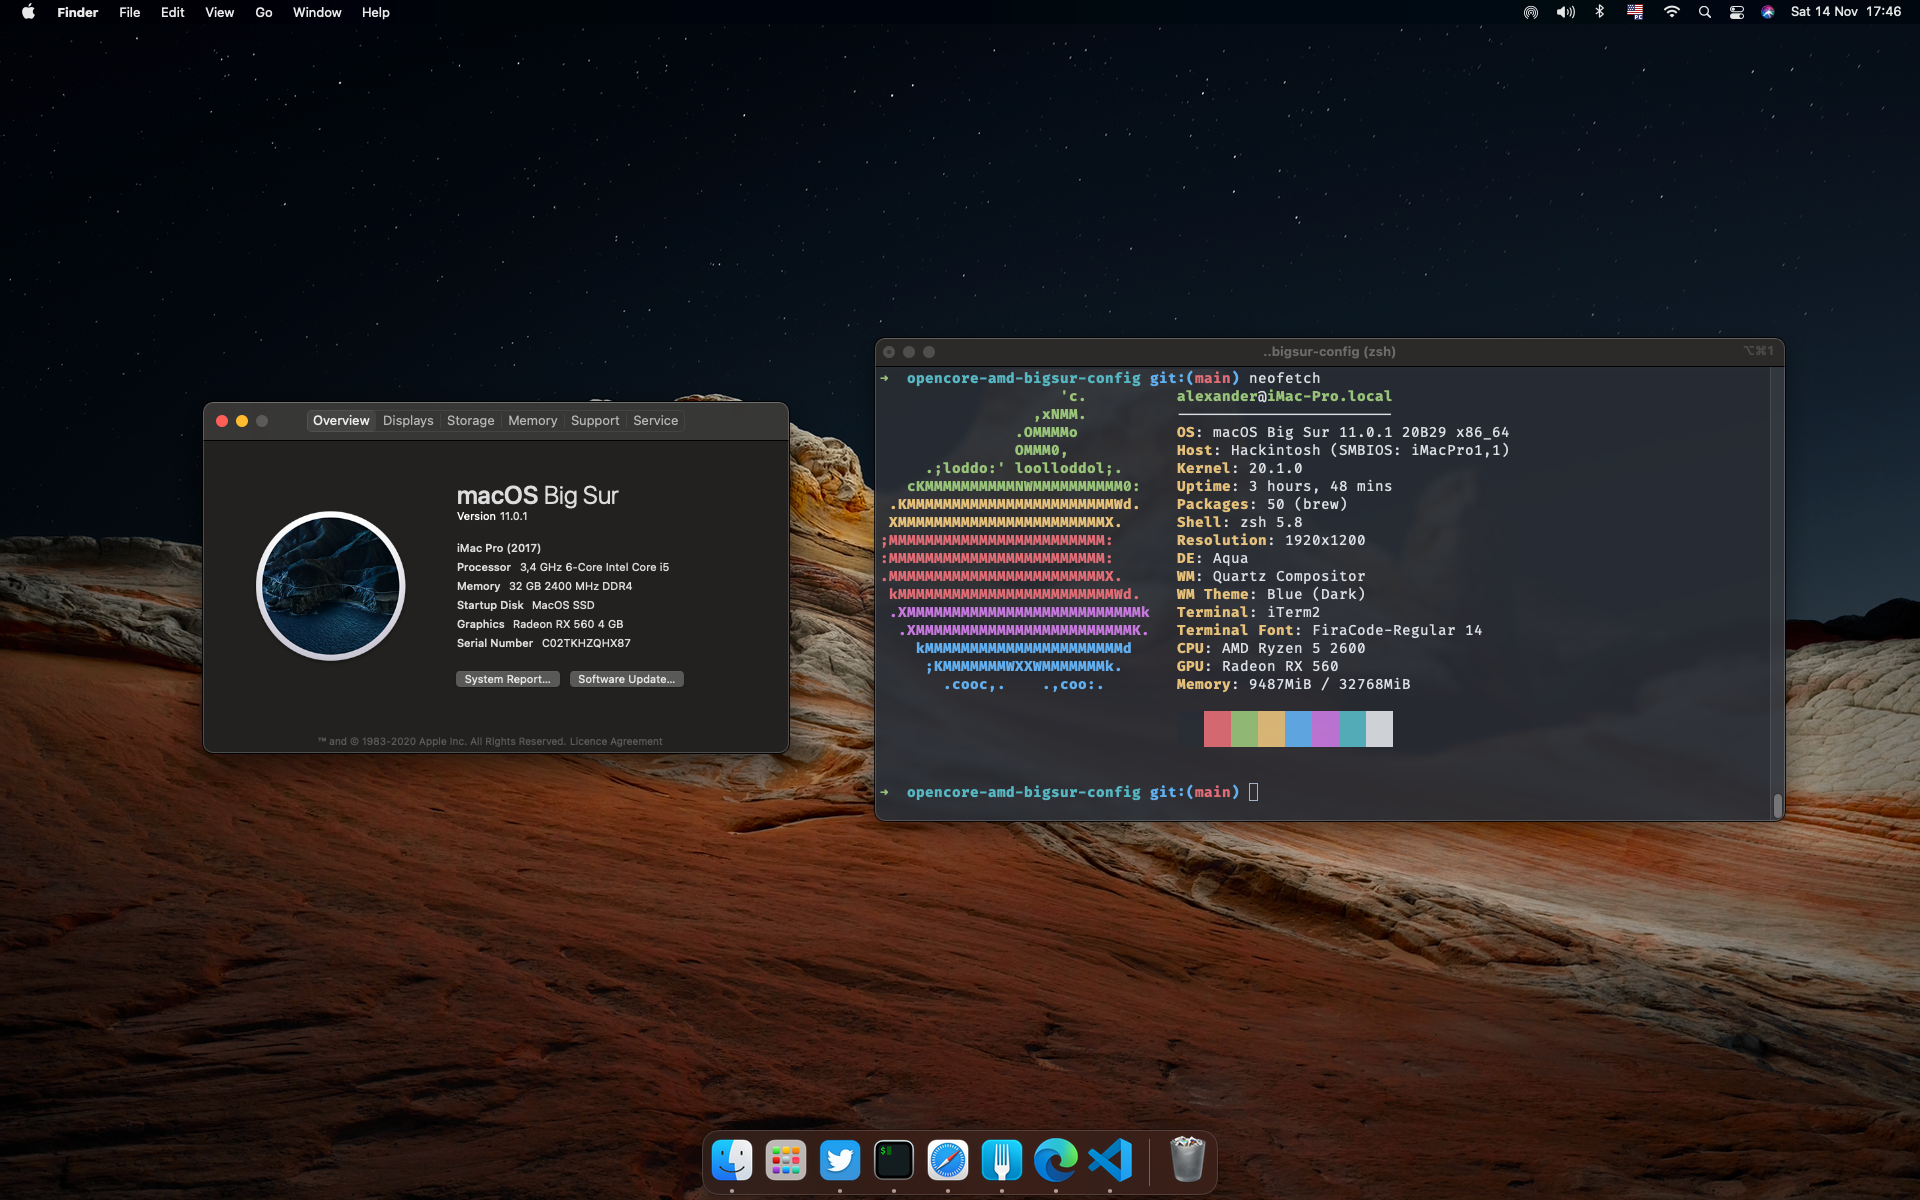Click the 'Startup Disk MacOS SSD' row

[x=526, y=605]
